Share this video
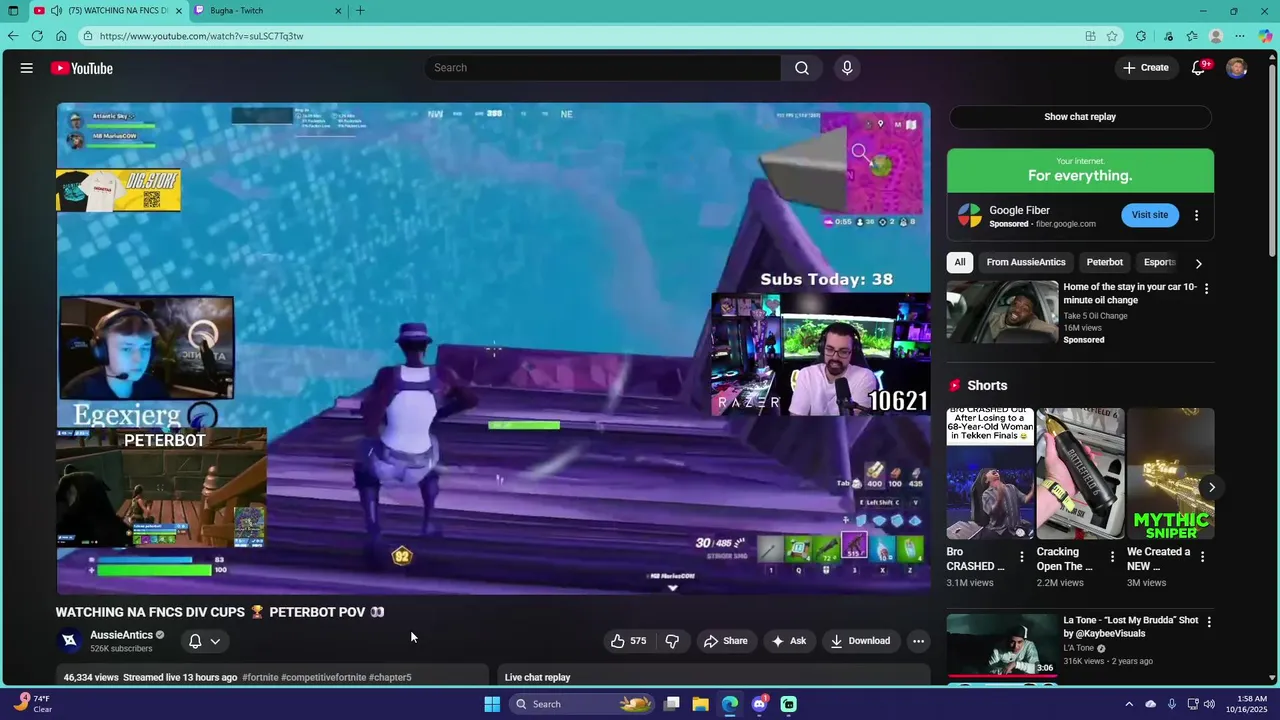The width and height of the screenshot is (1280, 720). click(x=724, y=641)
